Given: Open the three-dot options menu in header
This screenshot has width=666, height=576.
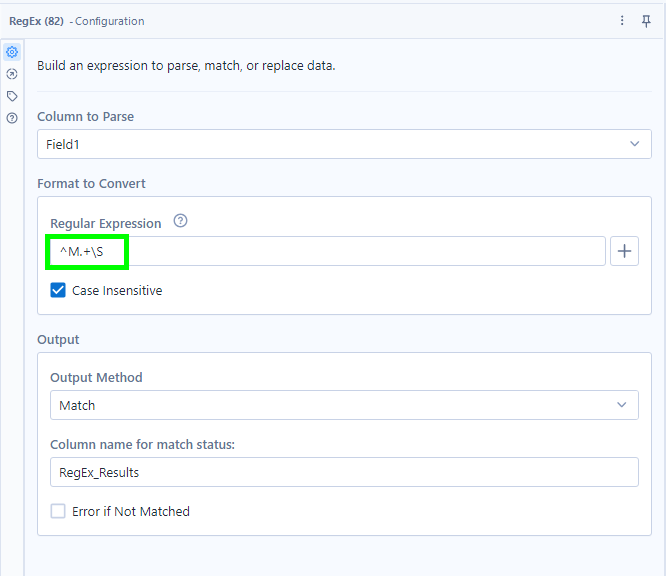Looking at the screenshot, I should (622, 21).
